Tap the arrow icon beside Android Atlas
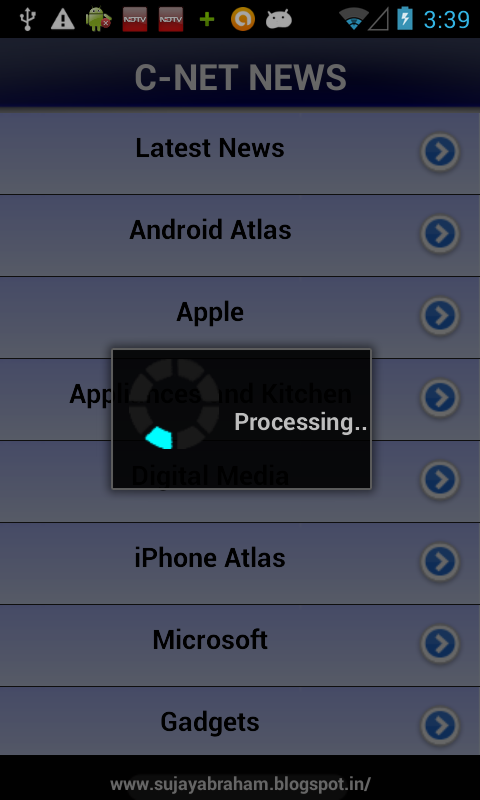Viewport: 480px width, 800px height. pos(440,234)
